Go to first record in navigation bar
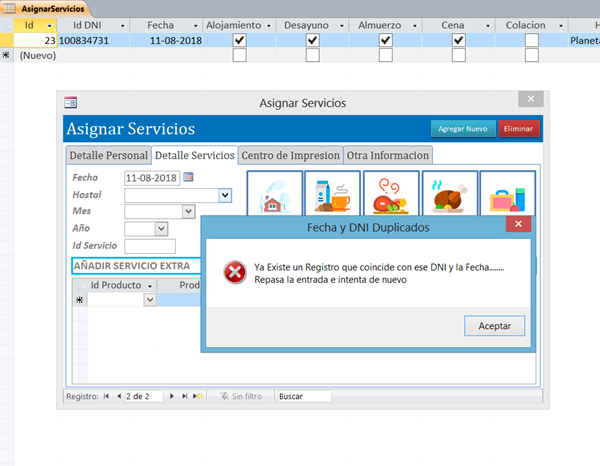600x466 pixels. point(106,396)
